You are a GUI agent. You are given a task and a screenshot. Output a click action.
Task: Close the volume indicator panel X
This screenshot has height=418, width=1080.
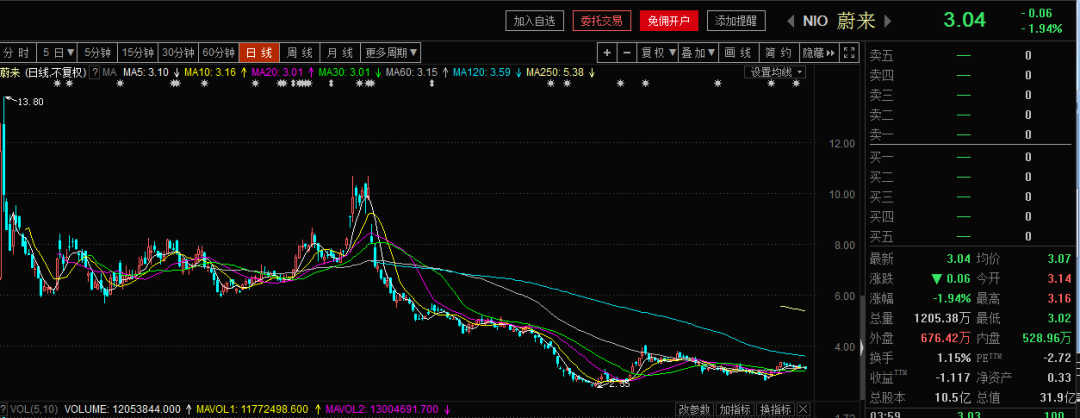pos(802,410)
